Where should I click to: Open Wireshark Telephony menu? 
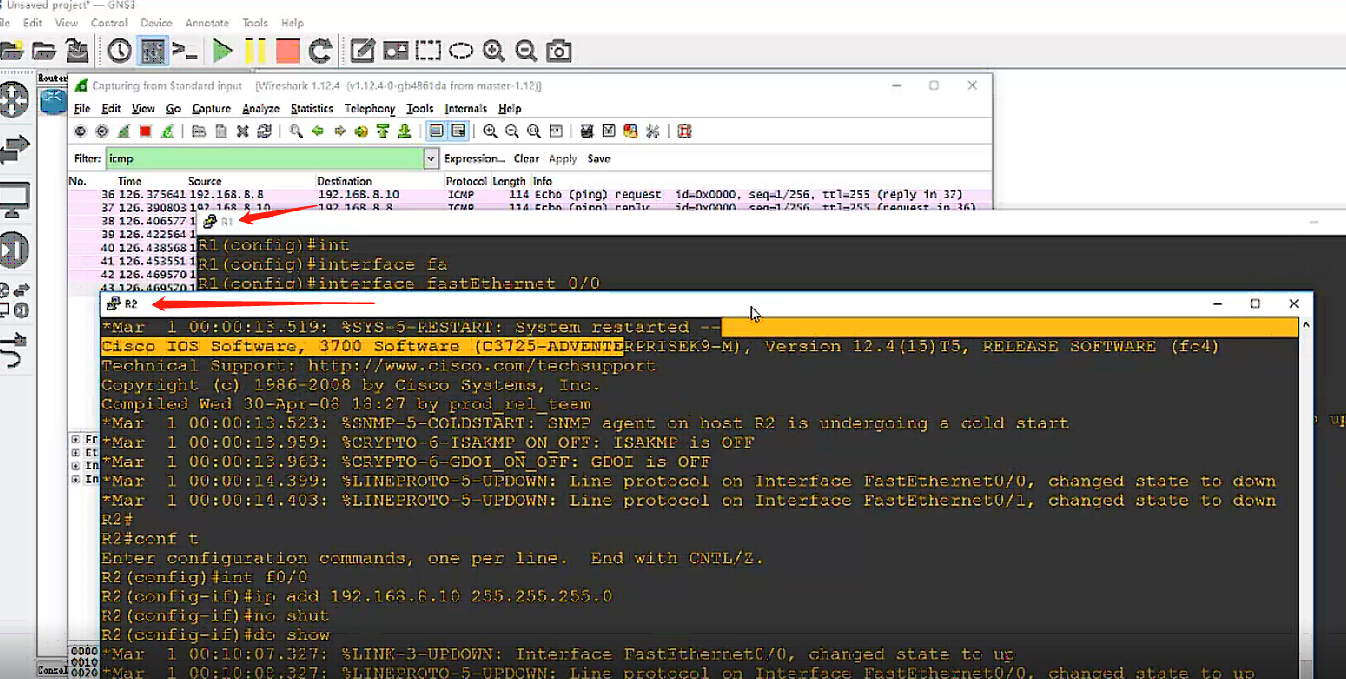point(370,108)
